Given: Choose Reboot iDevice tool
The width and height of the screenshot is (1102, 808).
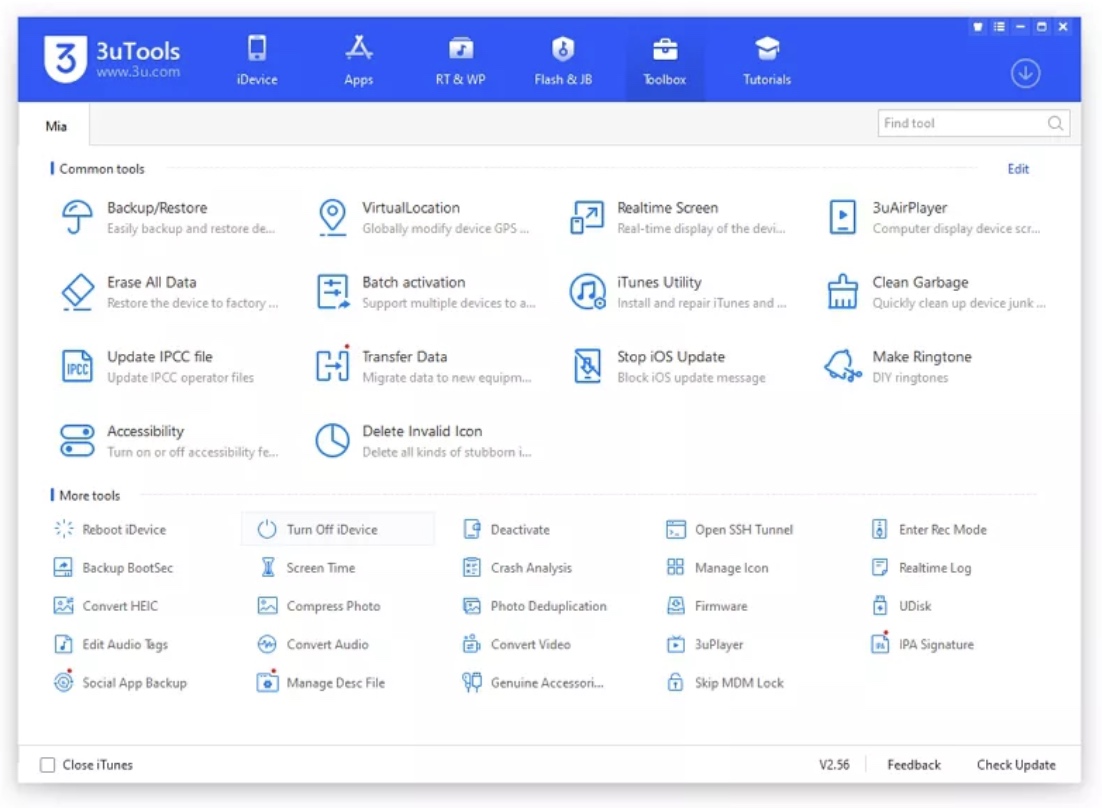Looking at the screenshot, I should pyautogui.click(x=110, y=529).
